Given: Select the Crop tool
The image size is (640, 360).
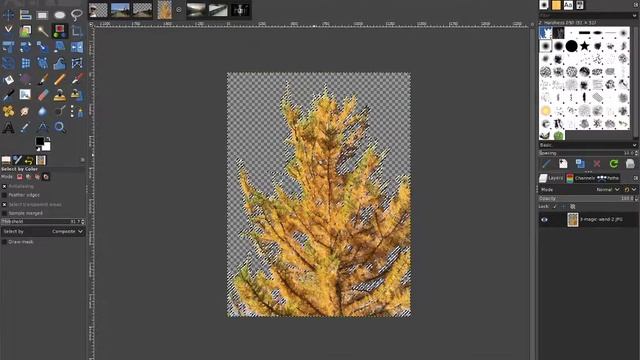Looking at the screenshot, I should pyautogui.click(x=77, y=31).
